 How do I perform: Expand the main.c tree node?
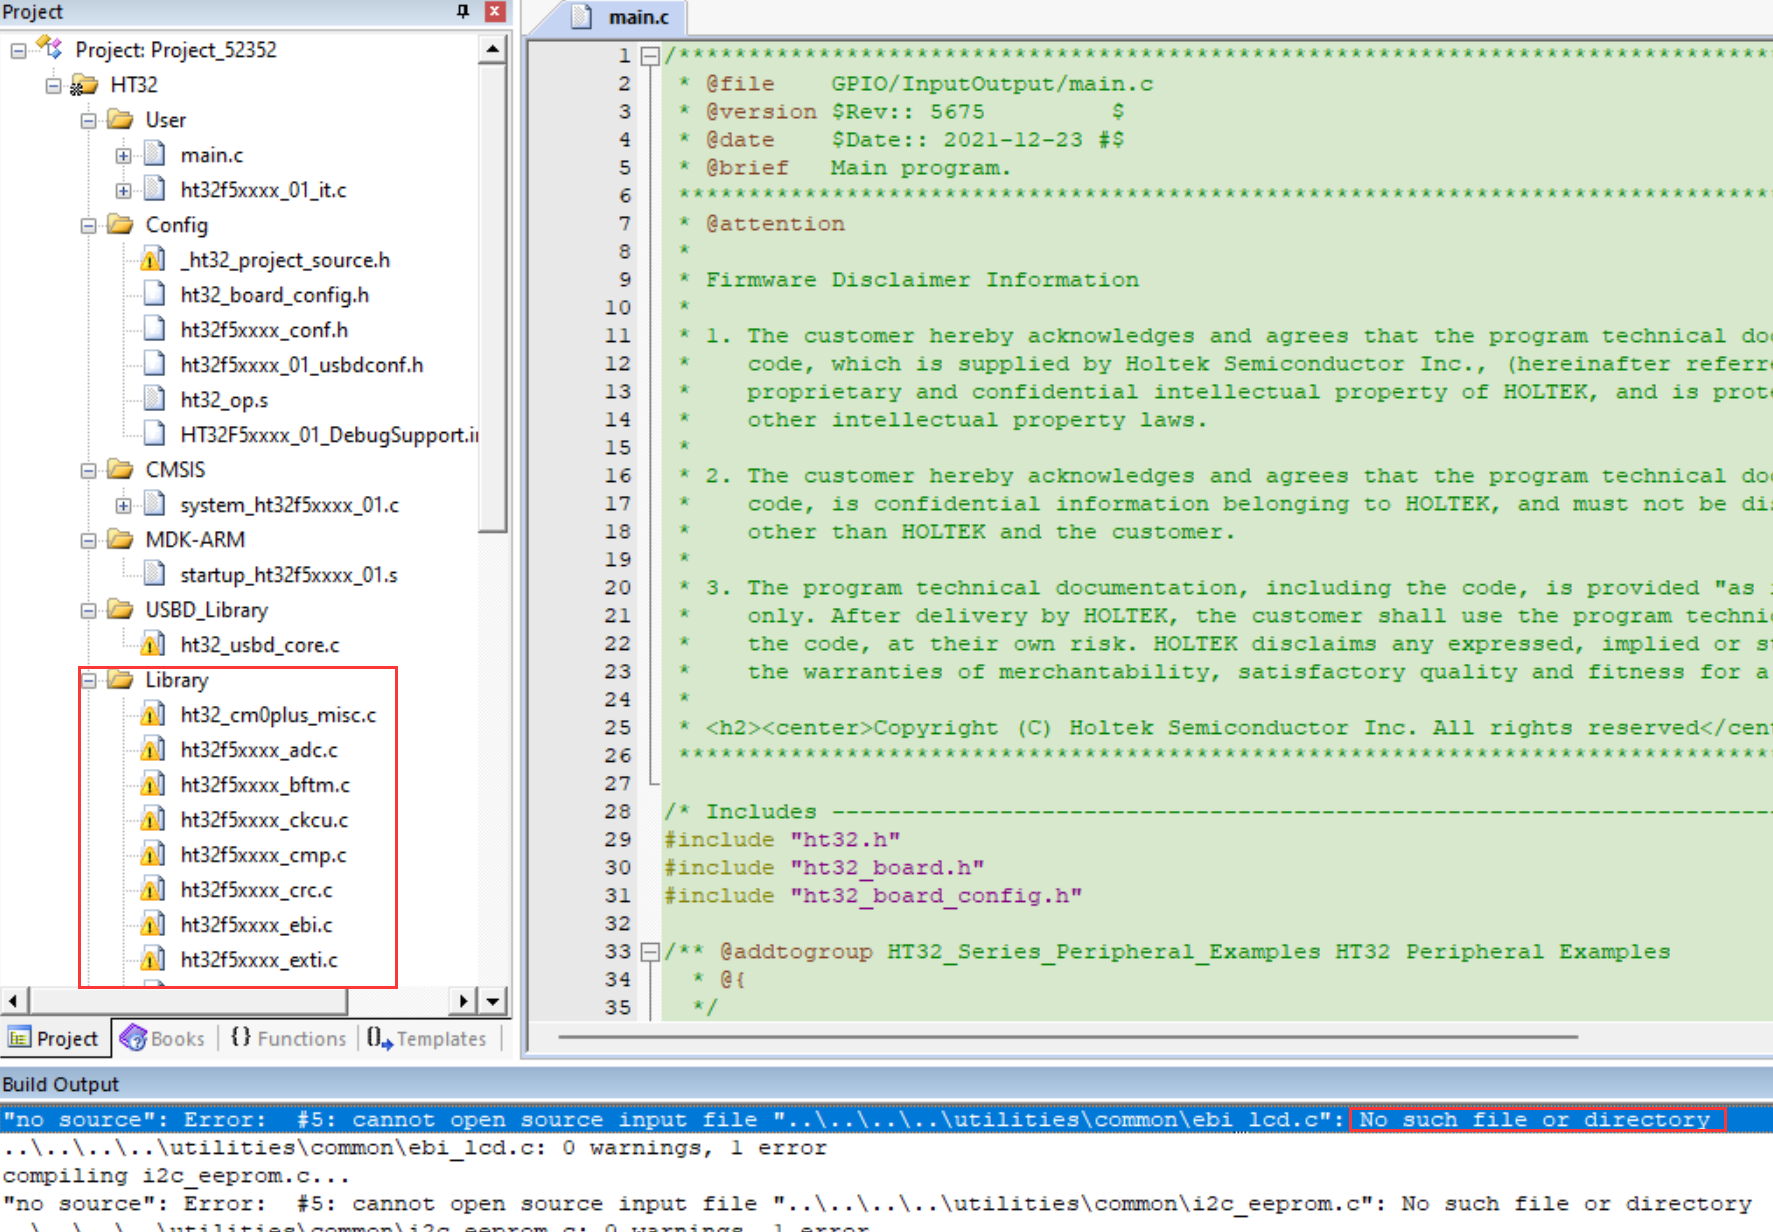[x=122, y=154]
